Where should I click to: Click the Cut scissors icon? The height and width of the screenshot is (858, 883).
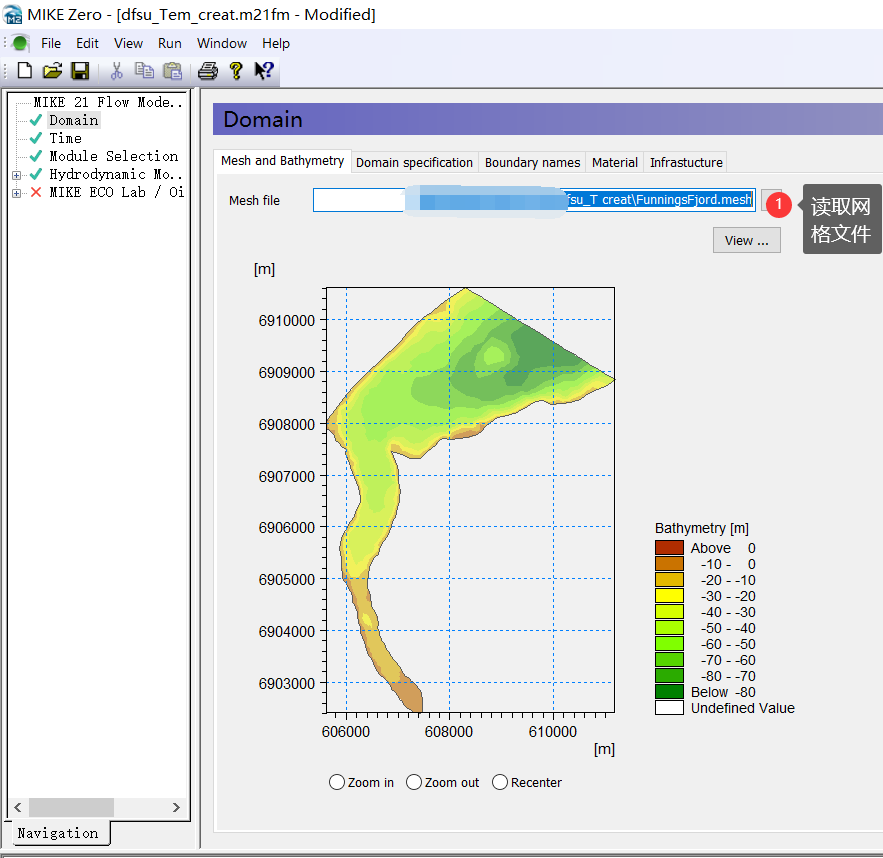point(116,71)
